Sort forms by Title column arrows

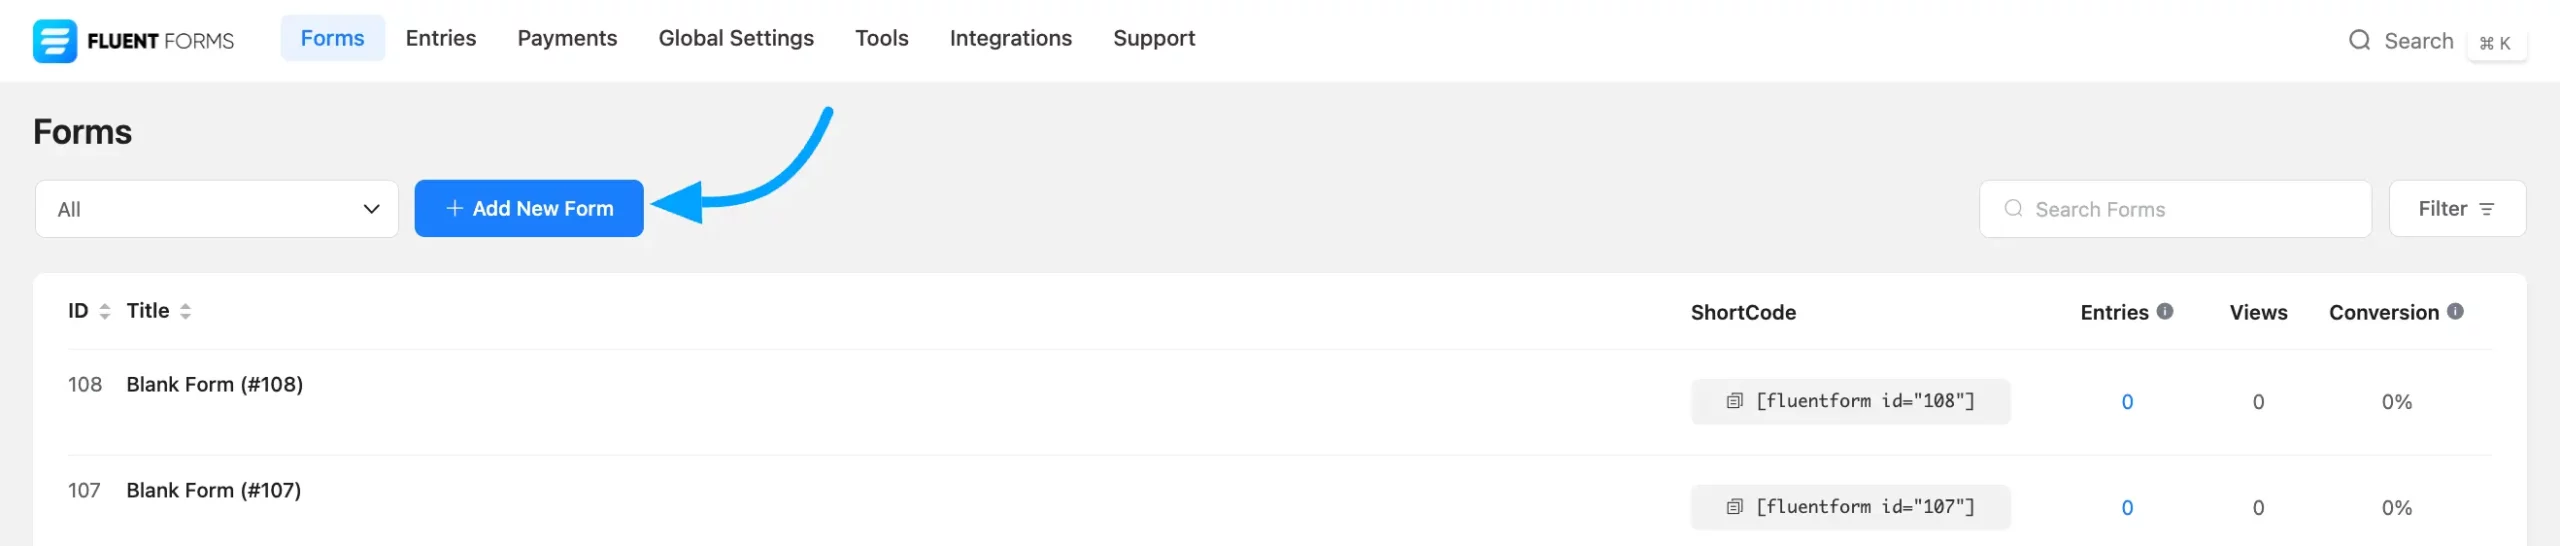[x=186, y=312]
